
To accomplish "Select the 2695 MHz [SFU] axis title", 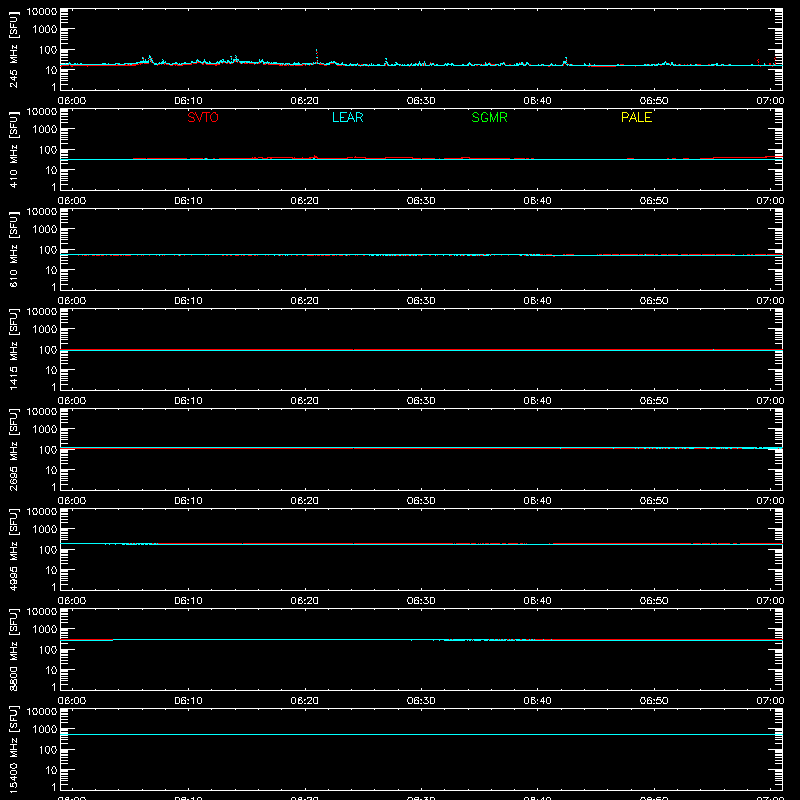I will [13, 450].
